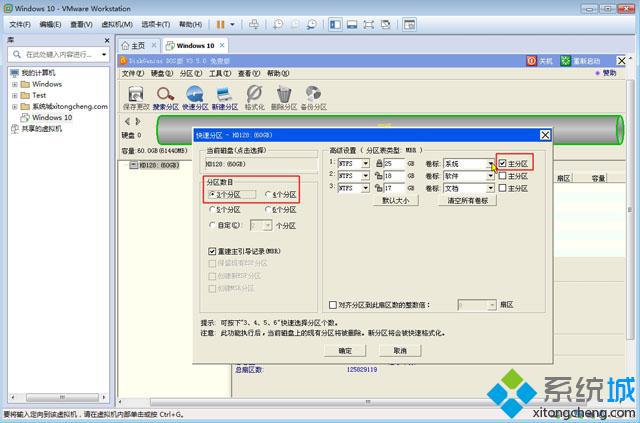
Task: Click the thumbnail bar view icon
Action: pyautogui.click(x=352, y=24)
